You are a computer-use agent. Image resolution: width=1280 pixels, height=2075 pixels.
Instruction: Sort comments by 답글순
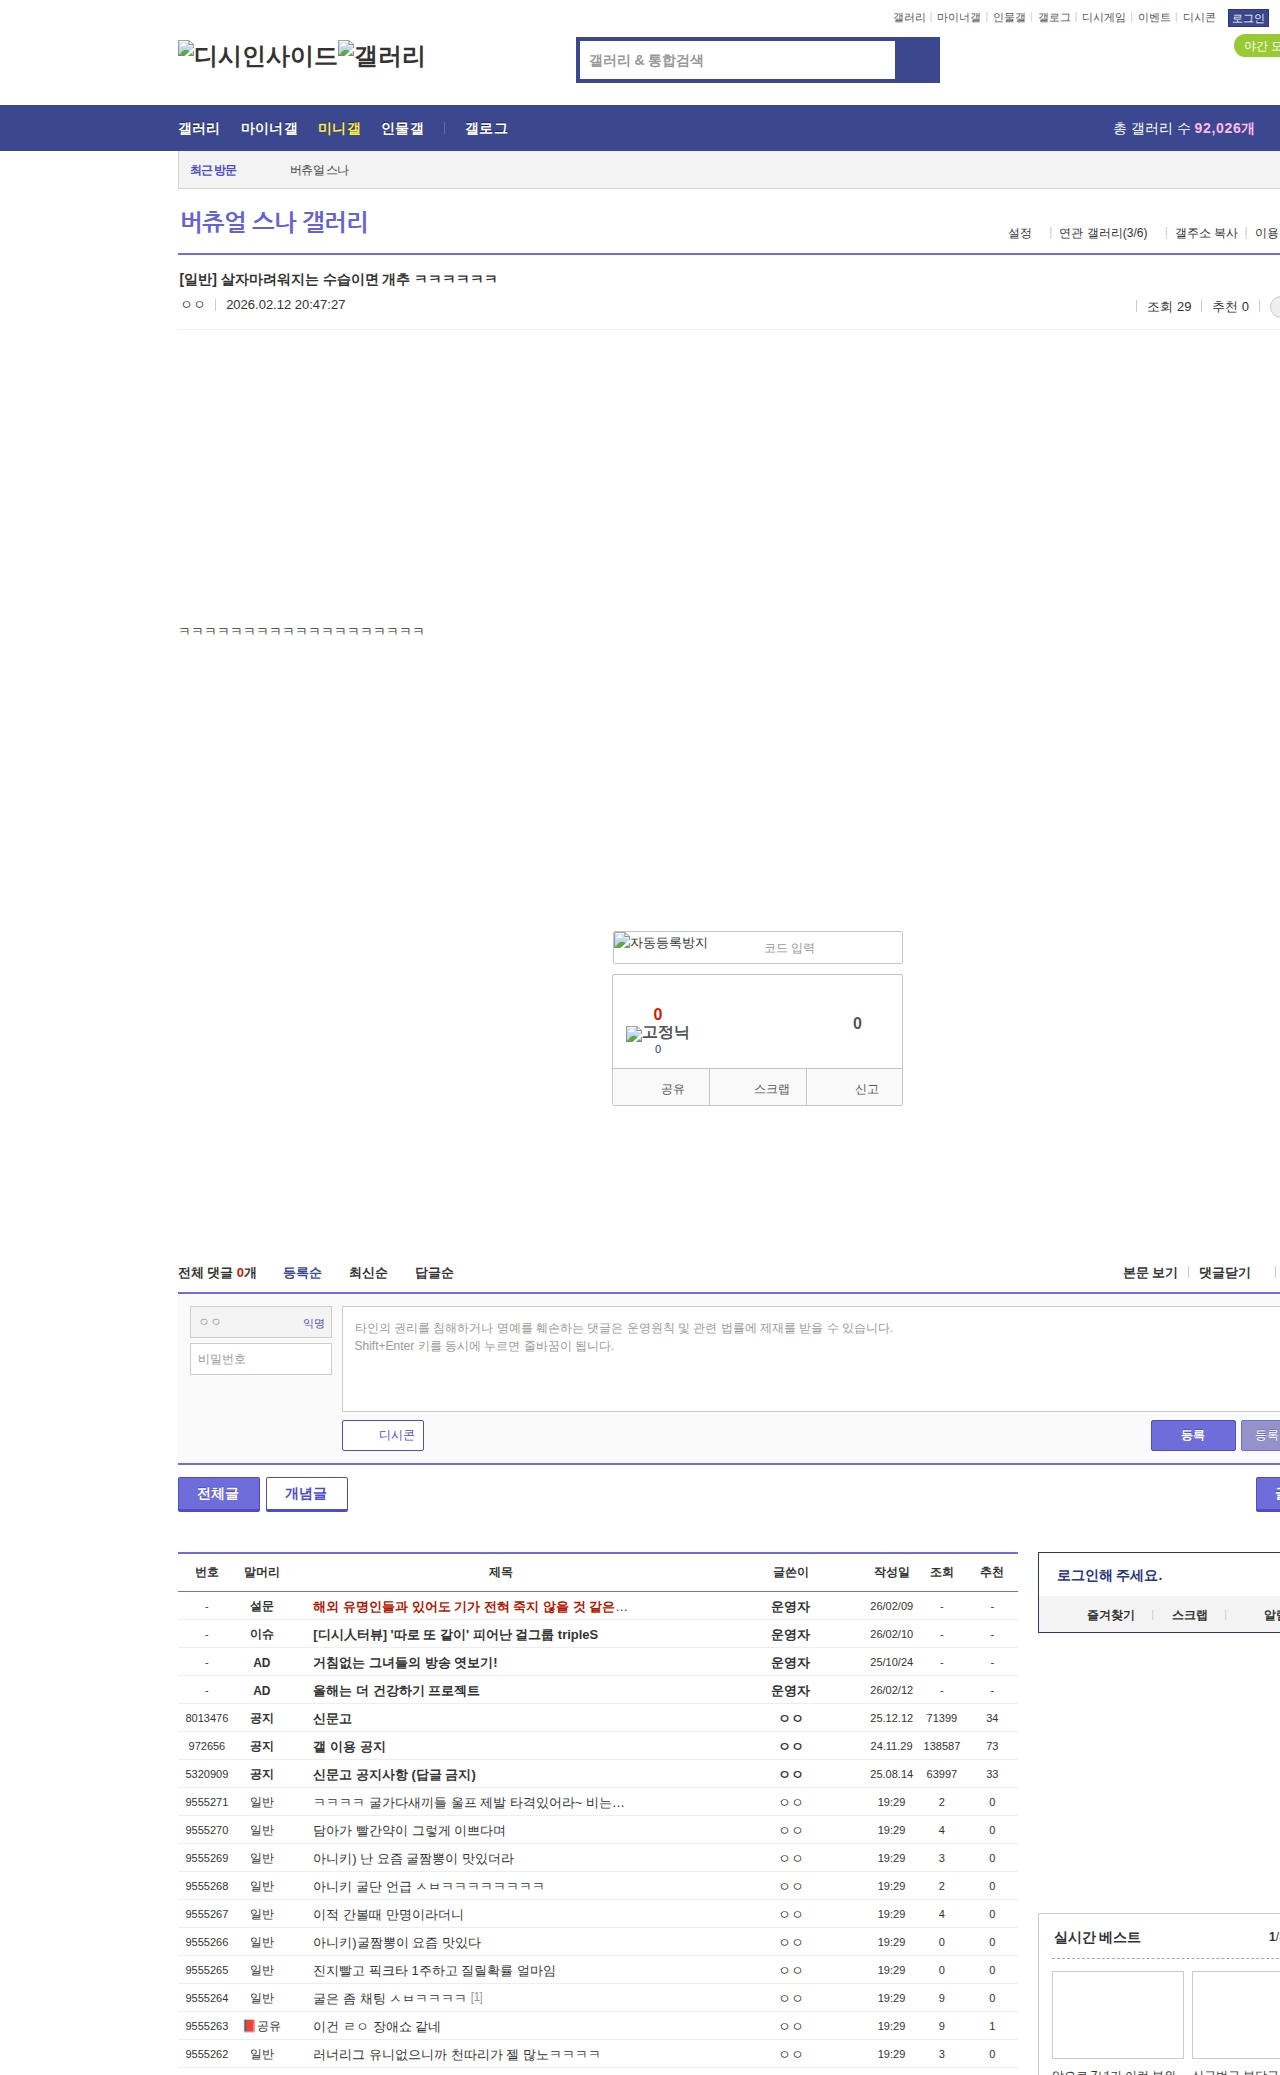(434, 1273)
